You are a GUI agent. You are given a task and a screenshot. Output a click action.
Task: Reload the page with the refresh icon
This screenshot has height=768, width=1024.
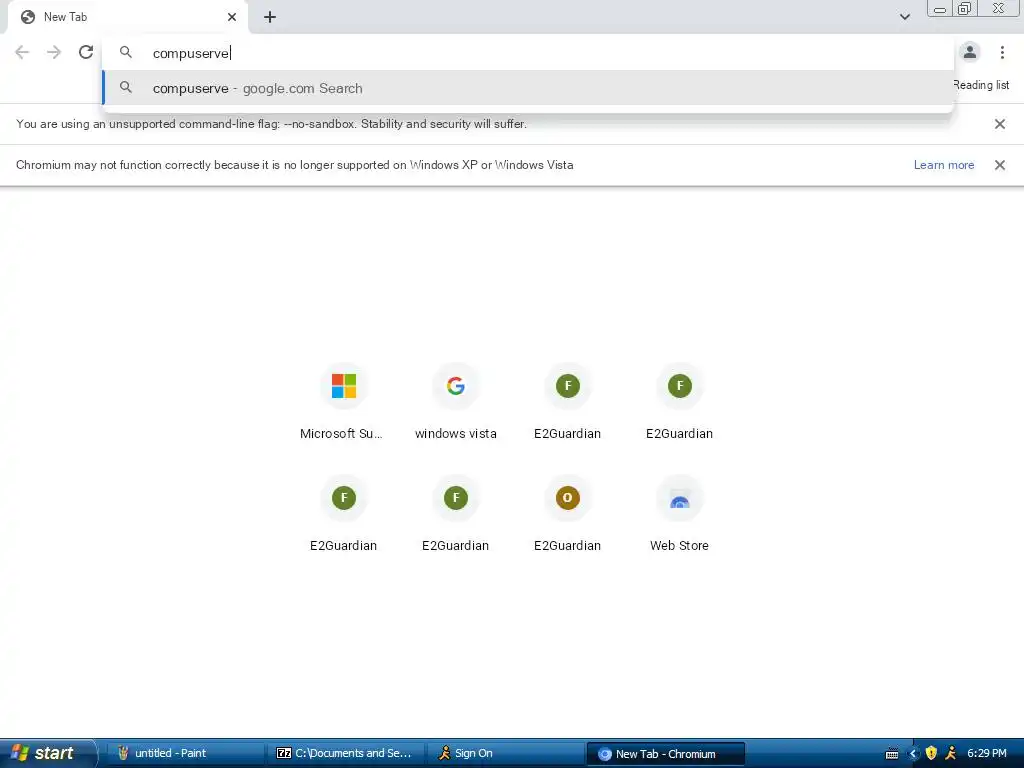(86, 52)
